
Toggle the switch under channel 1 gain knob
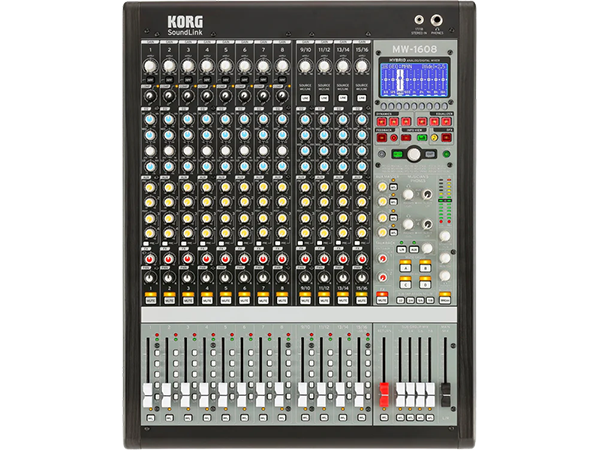150,80
